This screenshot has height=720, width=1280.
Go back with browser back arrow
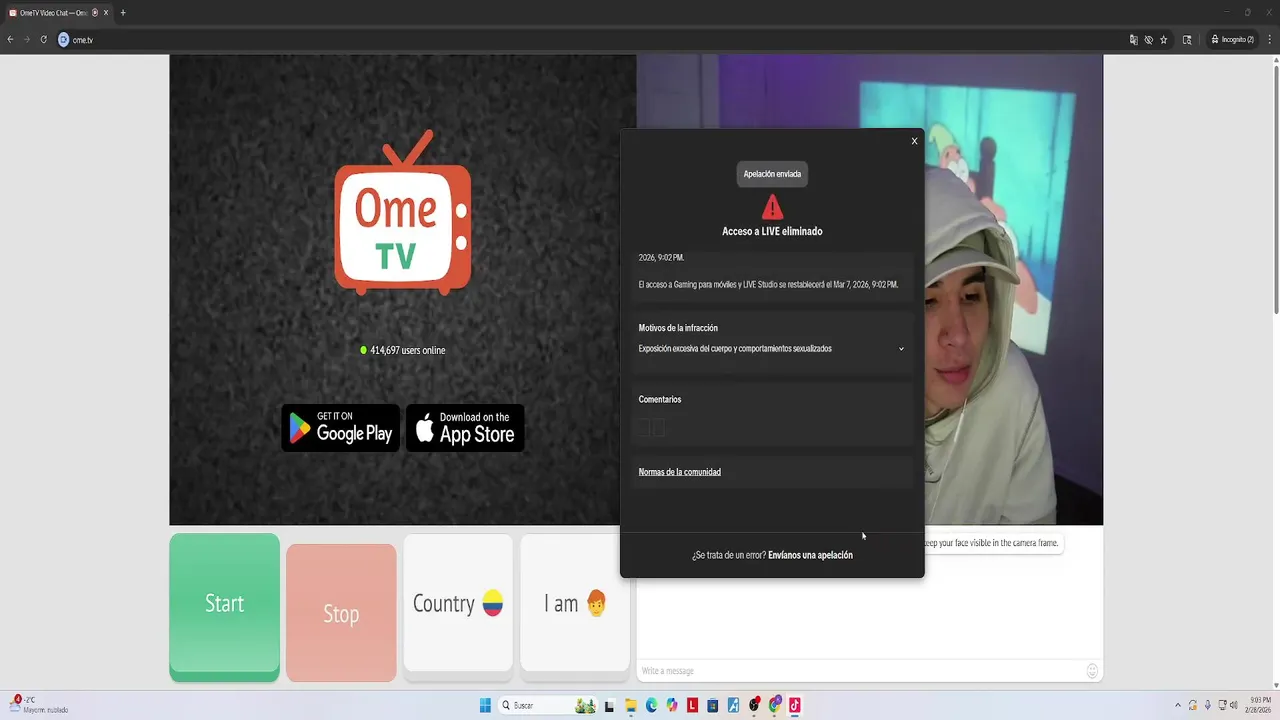click(10, 40)
